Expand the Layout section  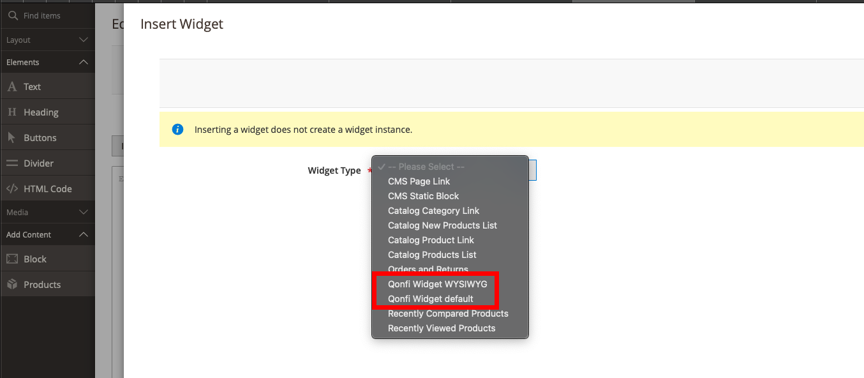47,40
